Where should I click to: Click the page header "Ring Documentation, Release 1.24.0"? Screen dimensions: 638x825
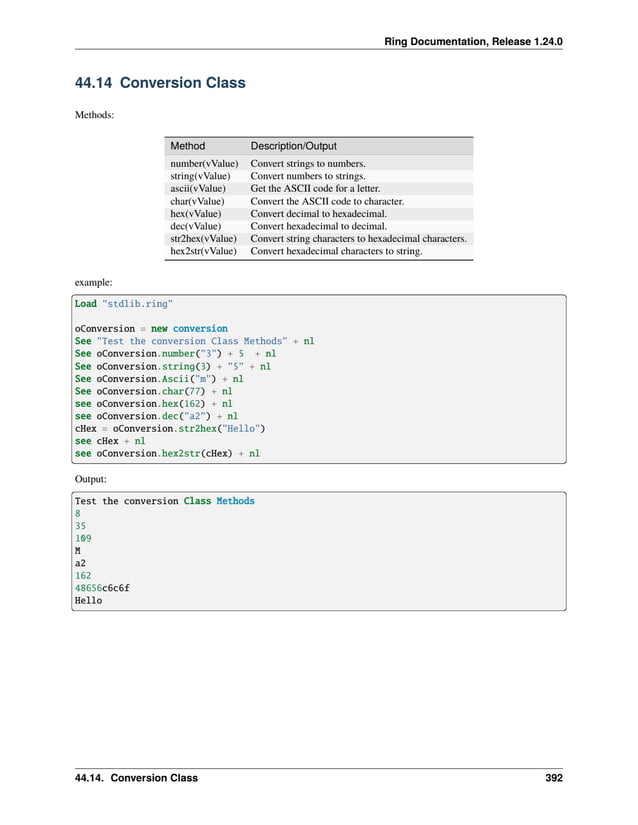click(473, 42)
